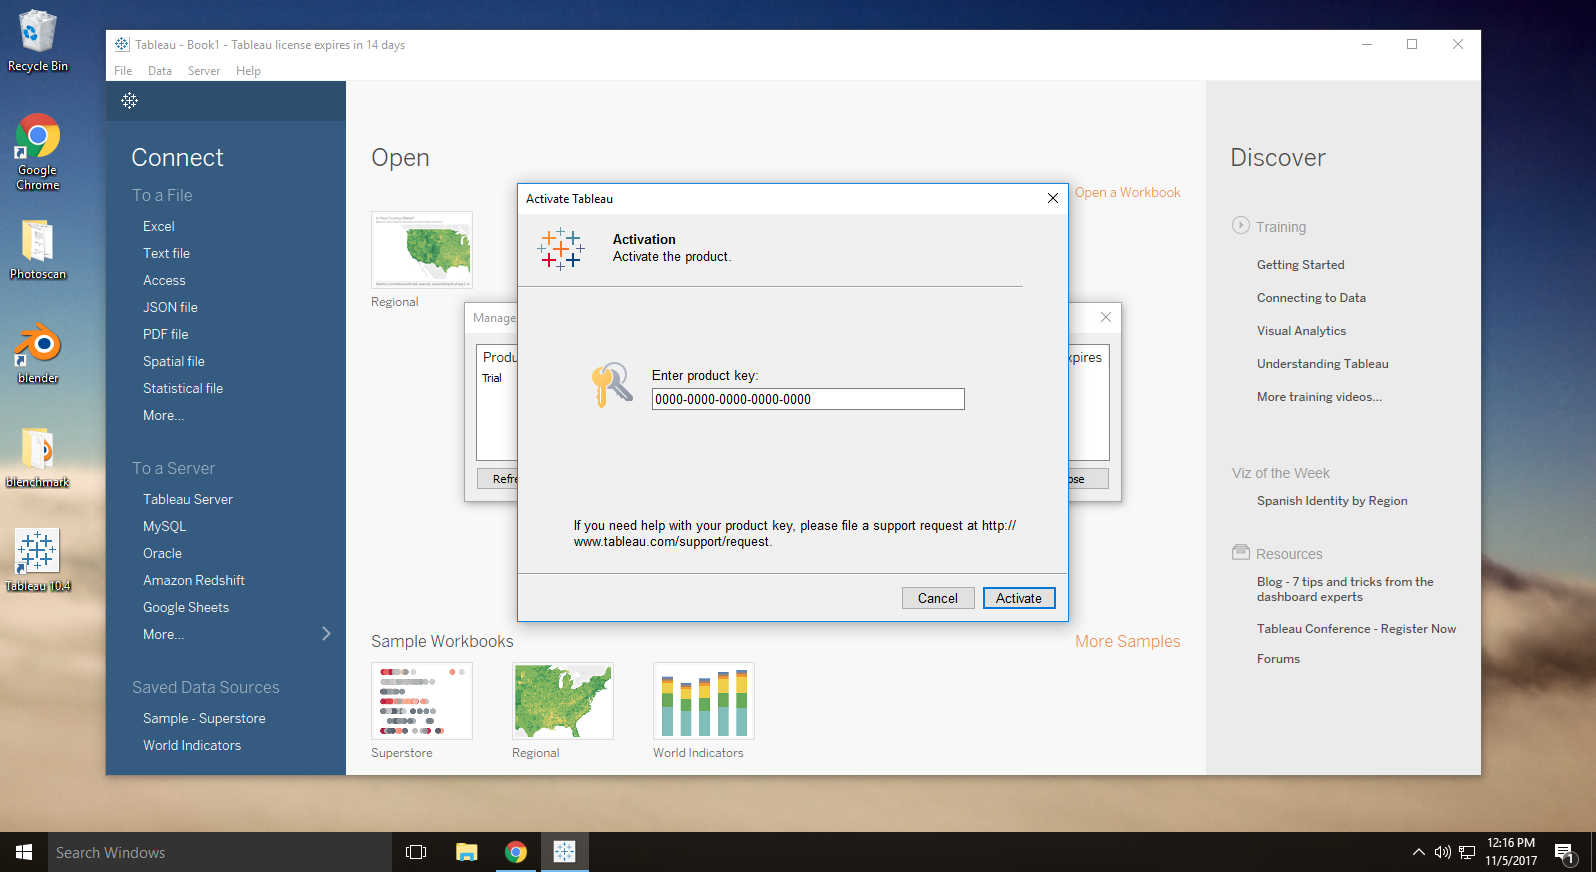Open the Superstore sample workbook thumbnail
Screen dimensions: 1596x872
422,701
